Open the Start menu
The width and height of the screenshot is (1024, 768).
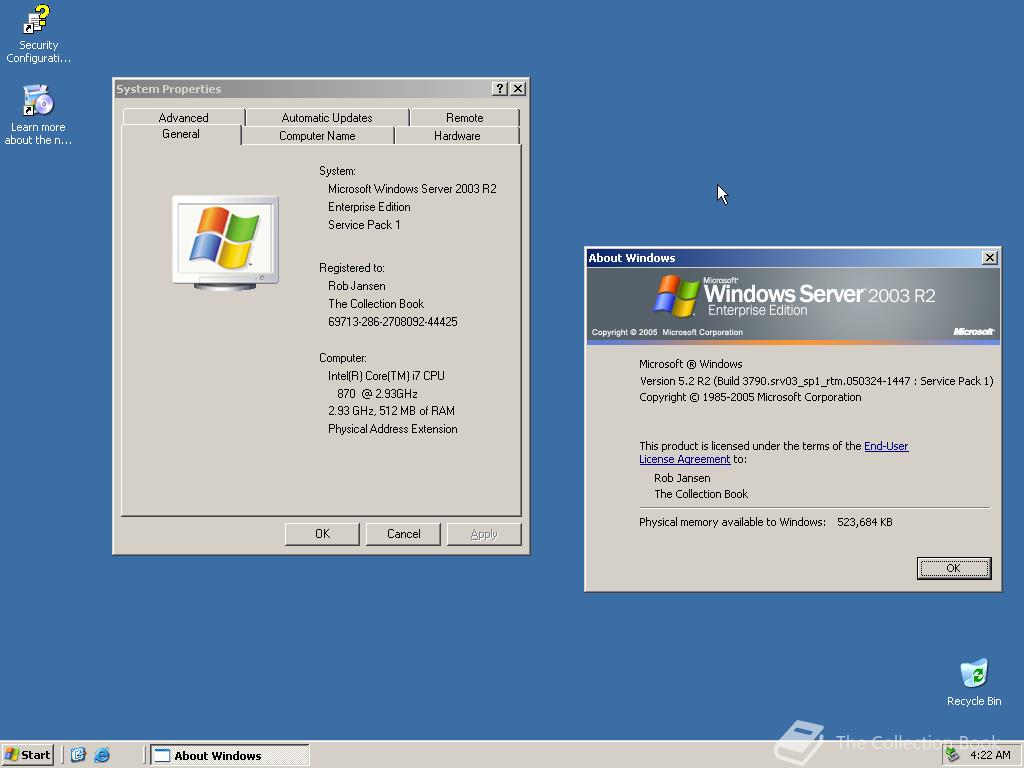coord(27,755)
